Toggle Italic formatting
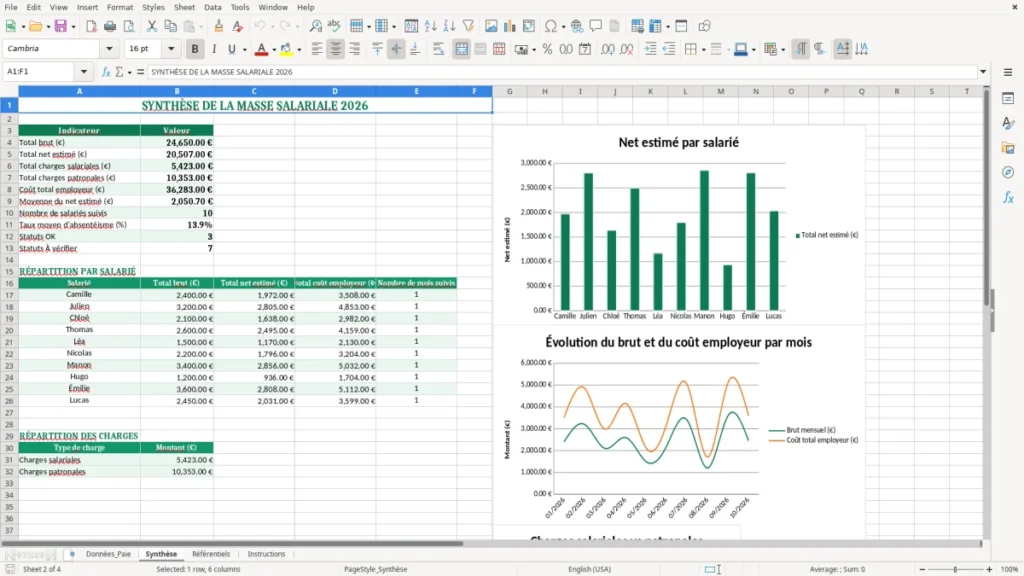The image size is (1024, 576). [214, 49]
